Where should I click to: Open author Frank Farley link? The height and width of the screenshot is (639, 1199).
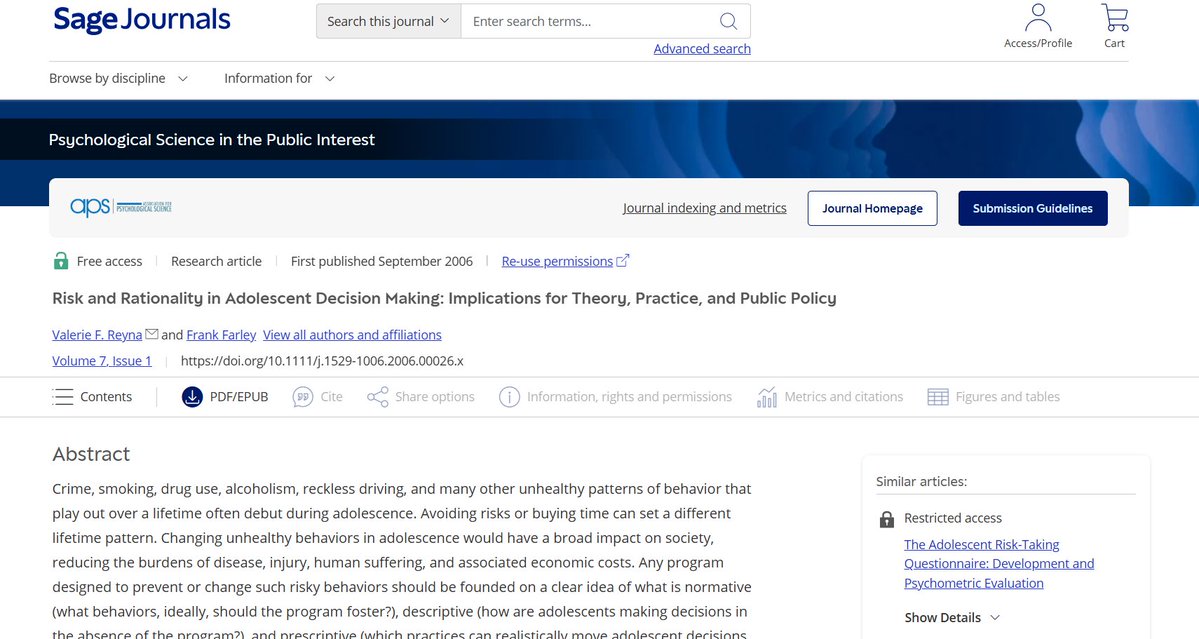pyautogui.click(x=221, y=335)
